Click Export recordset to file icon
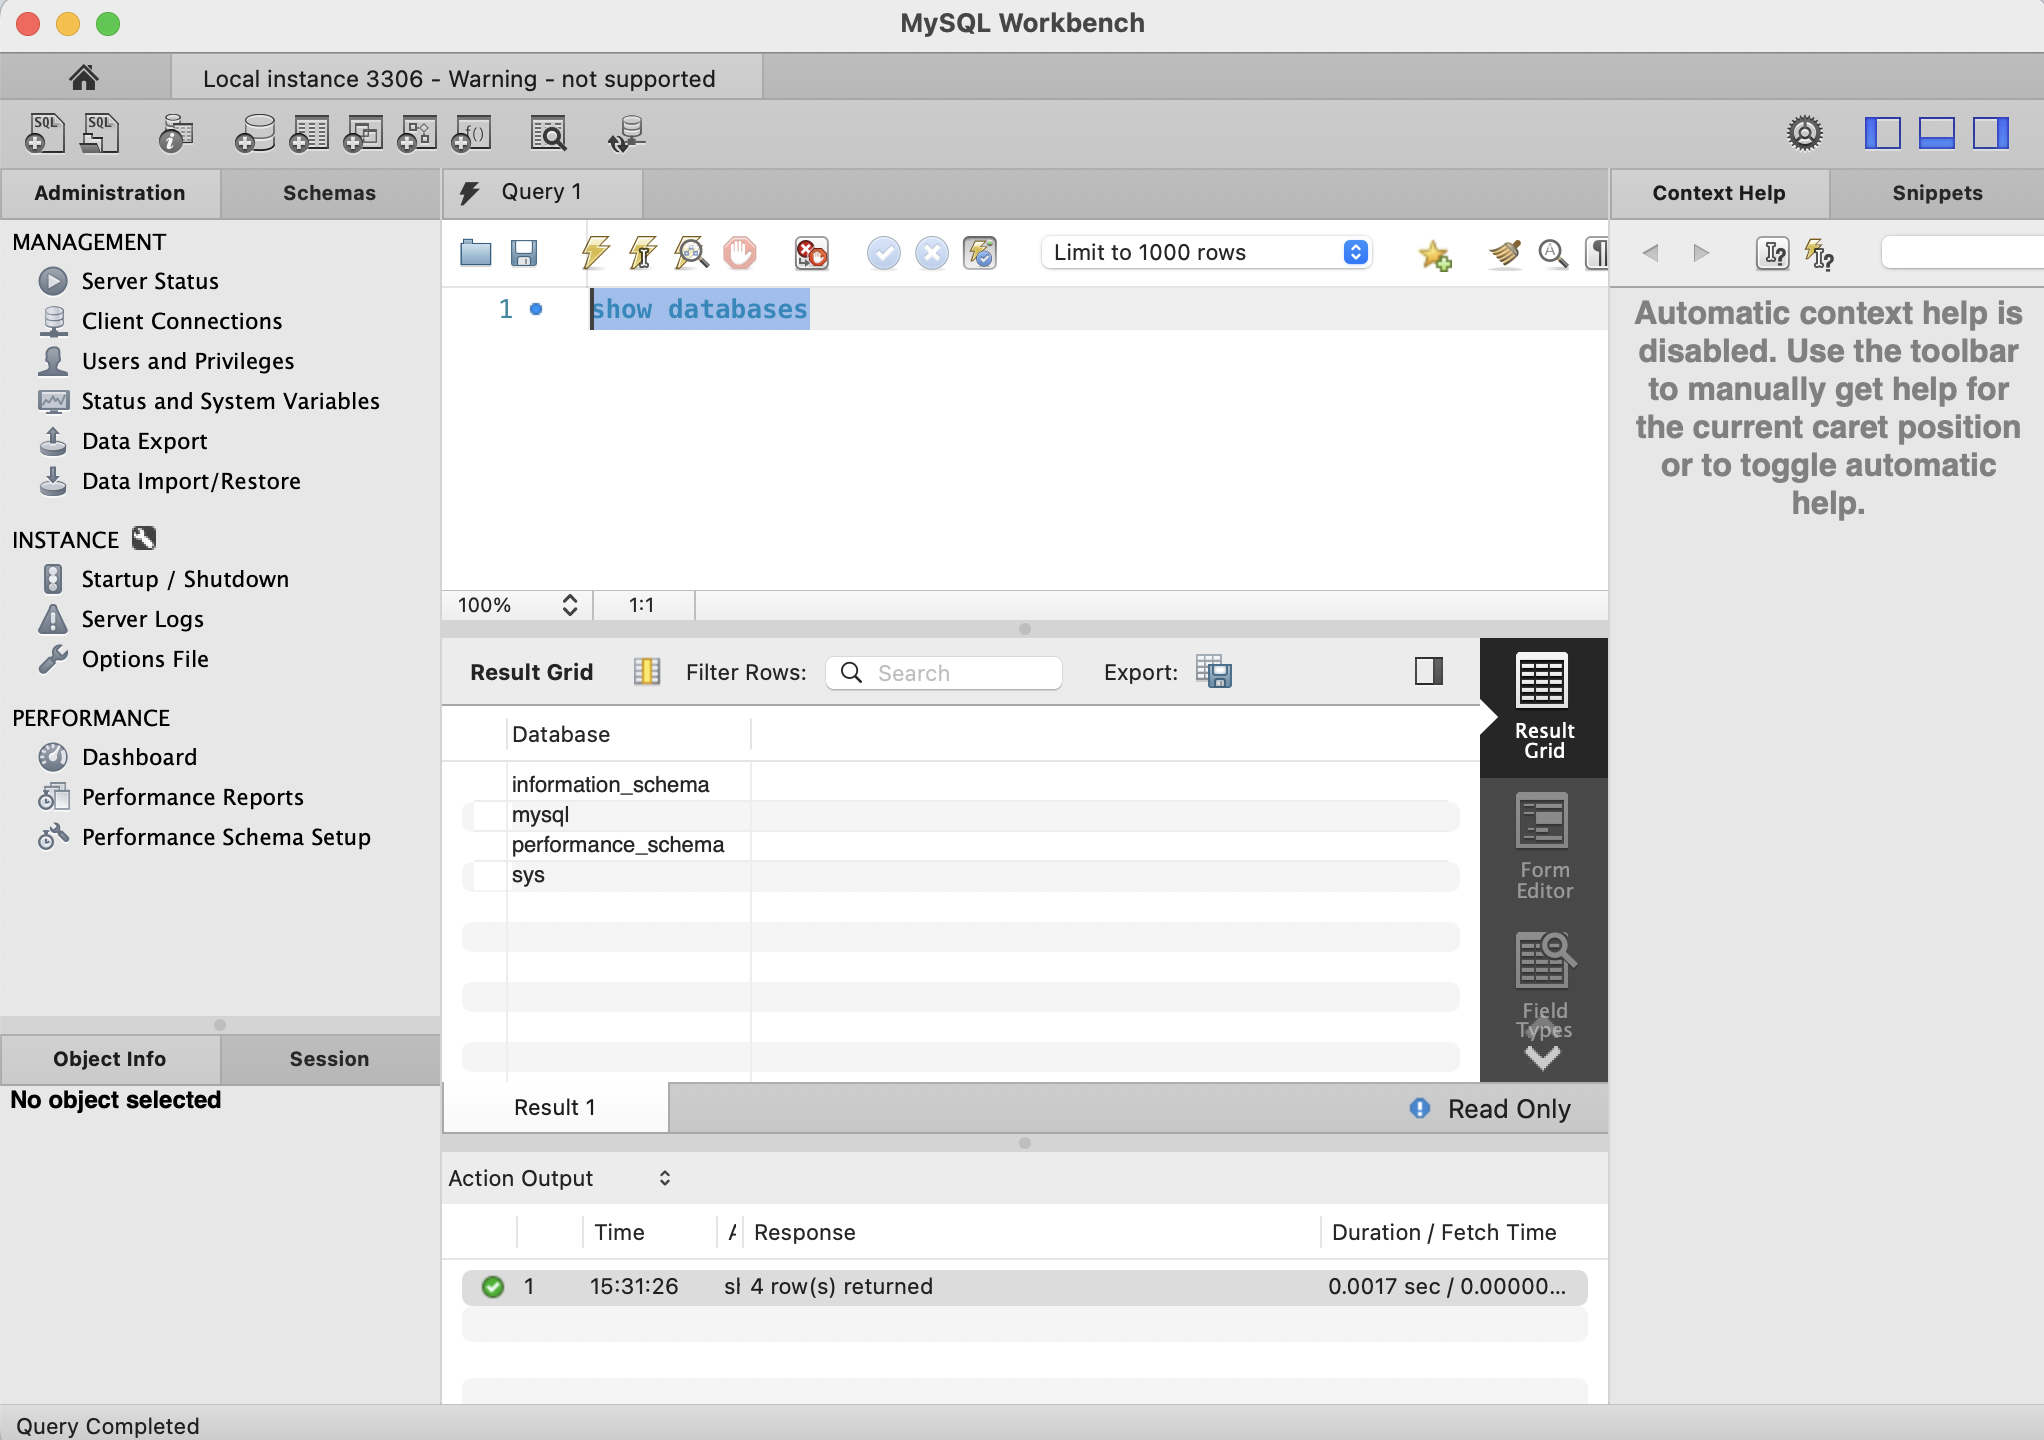 (x=1214, y=672)
